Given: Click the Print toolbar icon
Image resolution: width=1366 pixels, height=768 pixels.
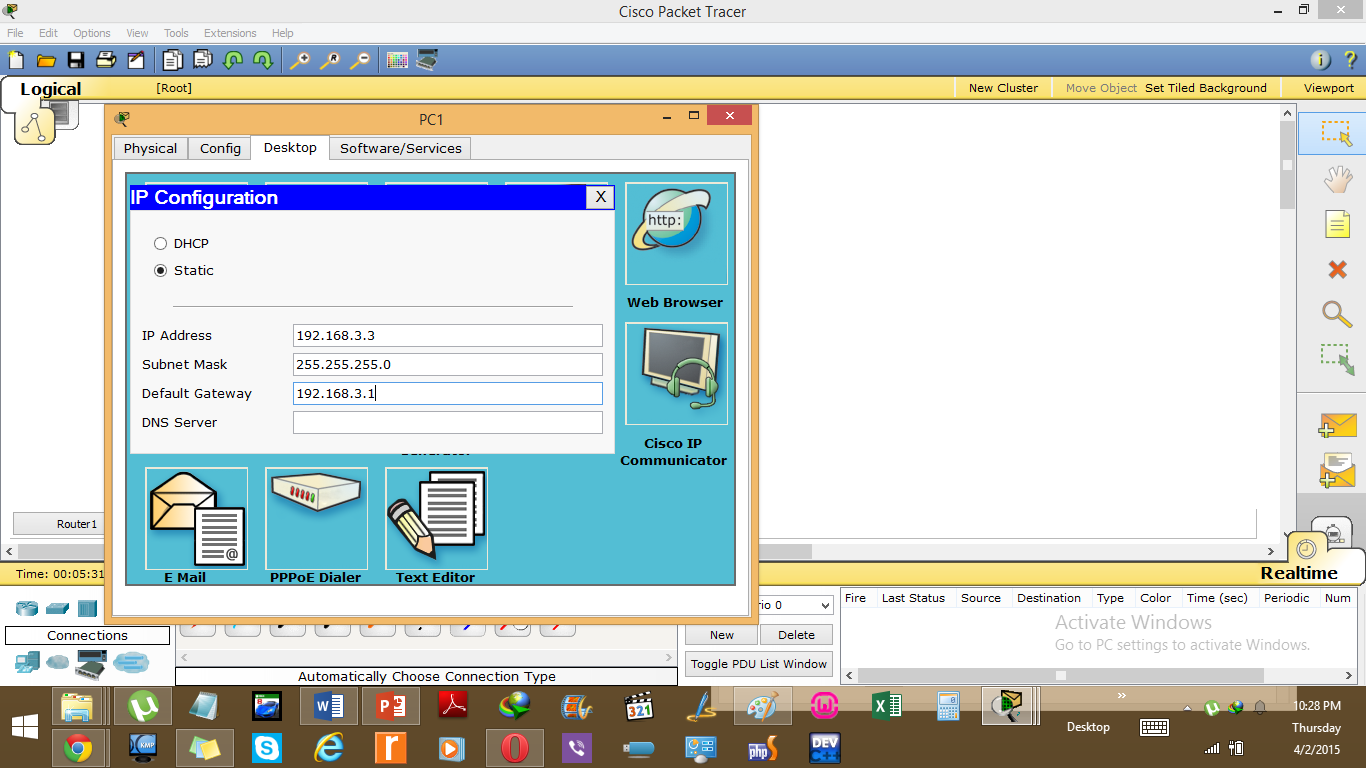Looking at the screenshot, I should (106, 60).
